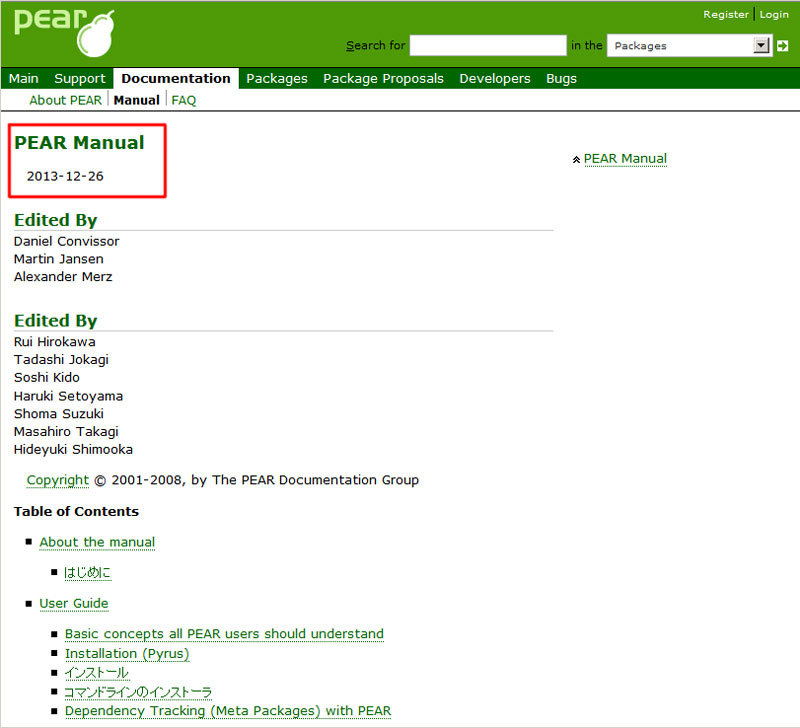Click the name Haruki Setoyama
Image resolution: width=800 pixels, height=728 pixels.
point(68,396)
